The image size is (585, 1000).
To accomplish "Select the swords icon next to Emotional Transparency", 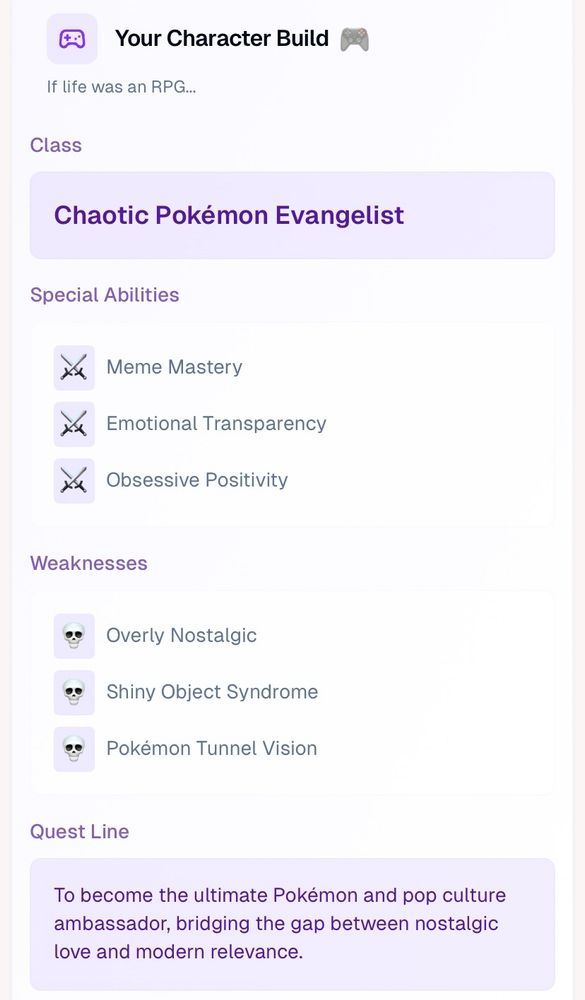I will click(x=74, y=423).
